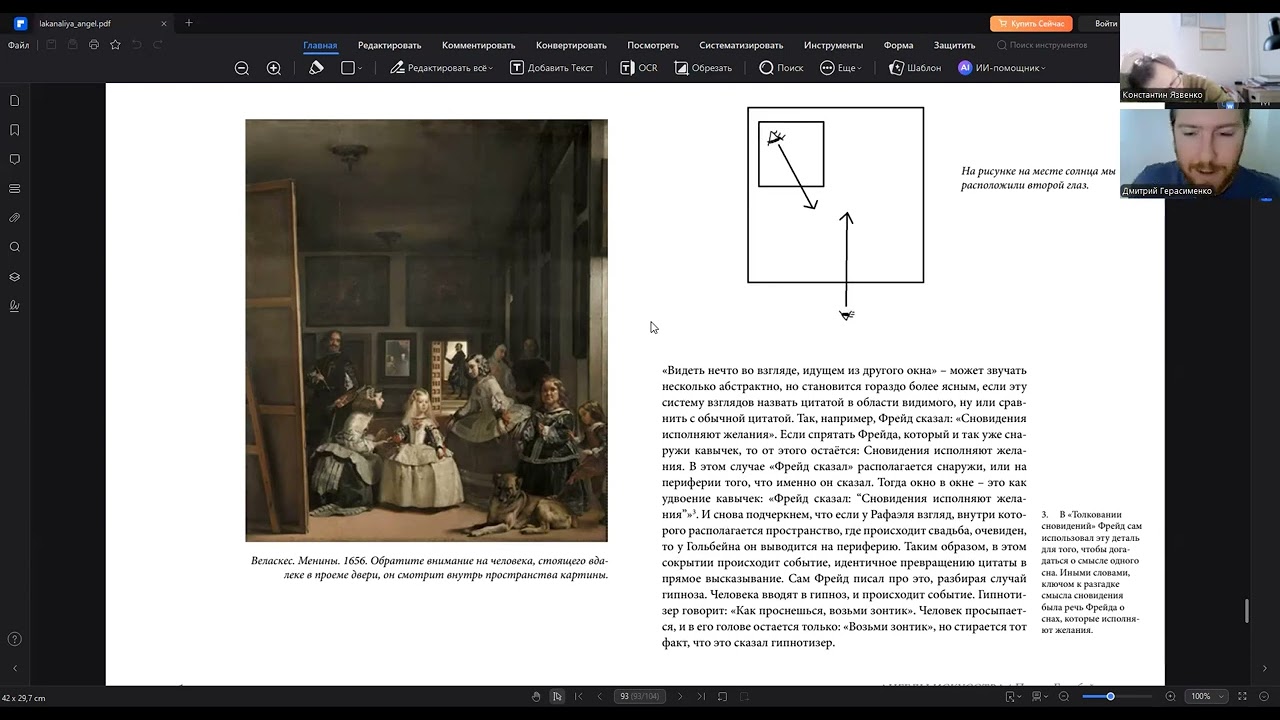This screenshot has width=1280, height=720.
Task: Run the OCR tool
Action: click(639, 68)
